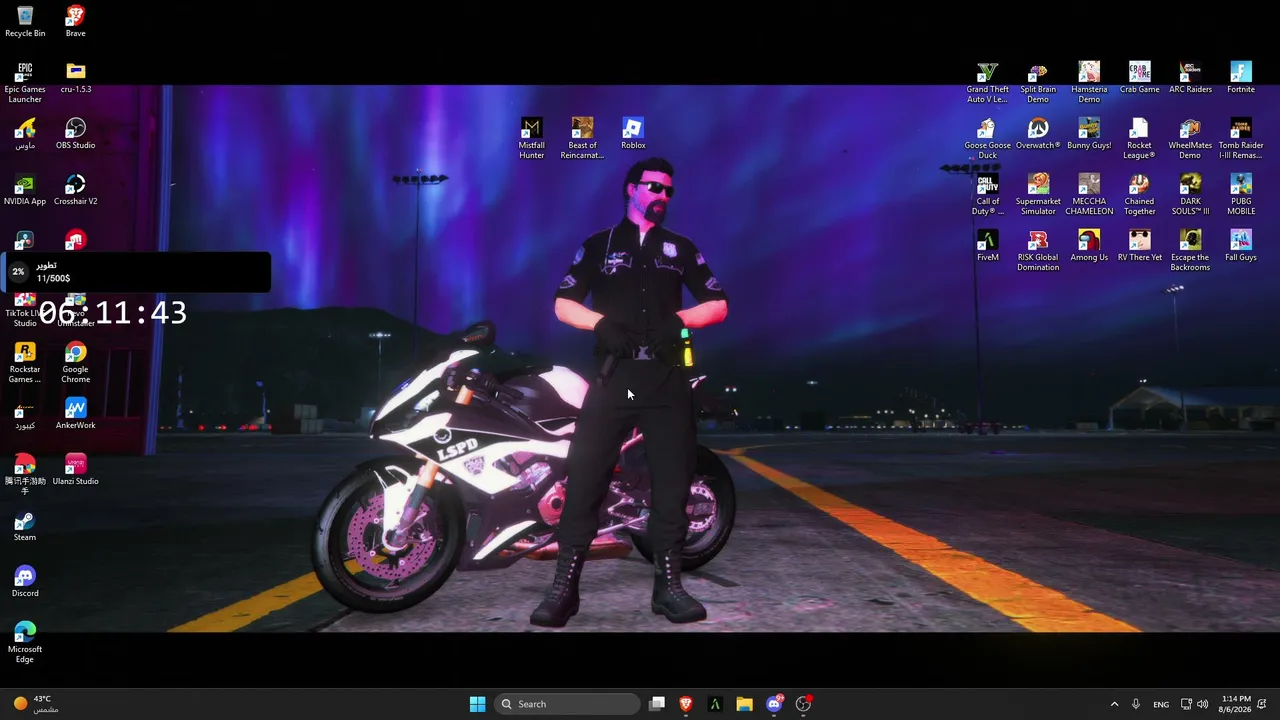Open the Discord desktop shortcut

tap(25, 581)
